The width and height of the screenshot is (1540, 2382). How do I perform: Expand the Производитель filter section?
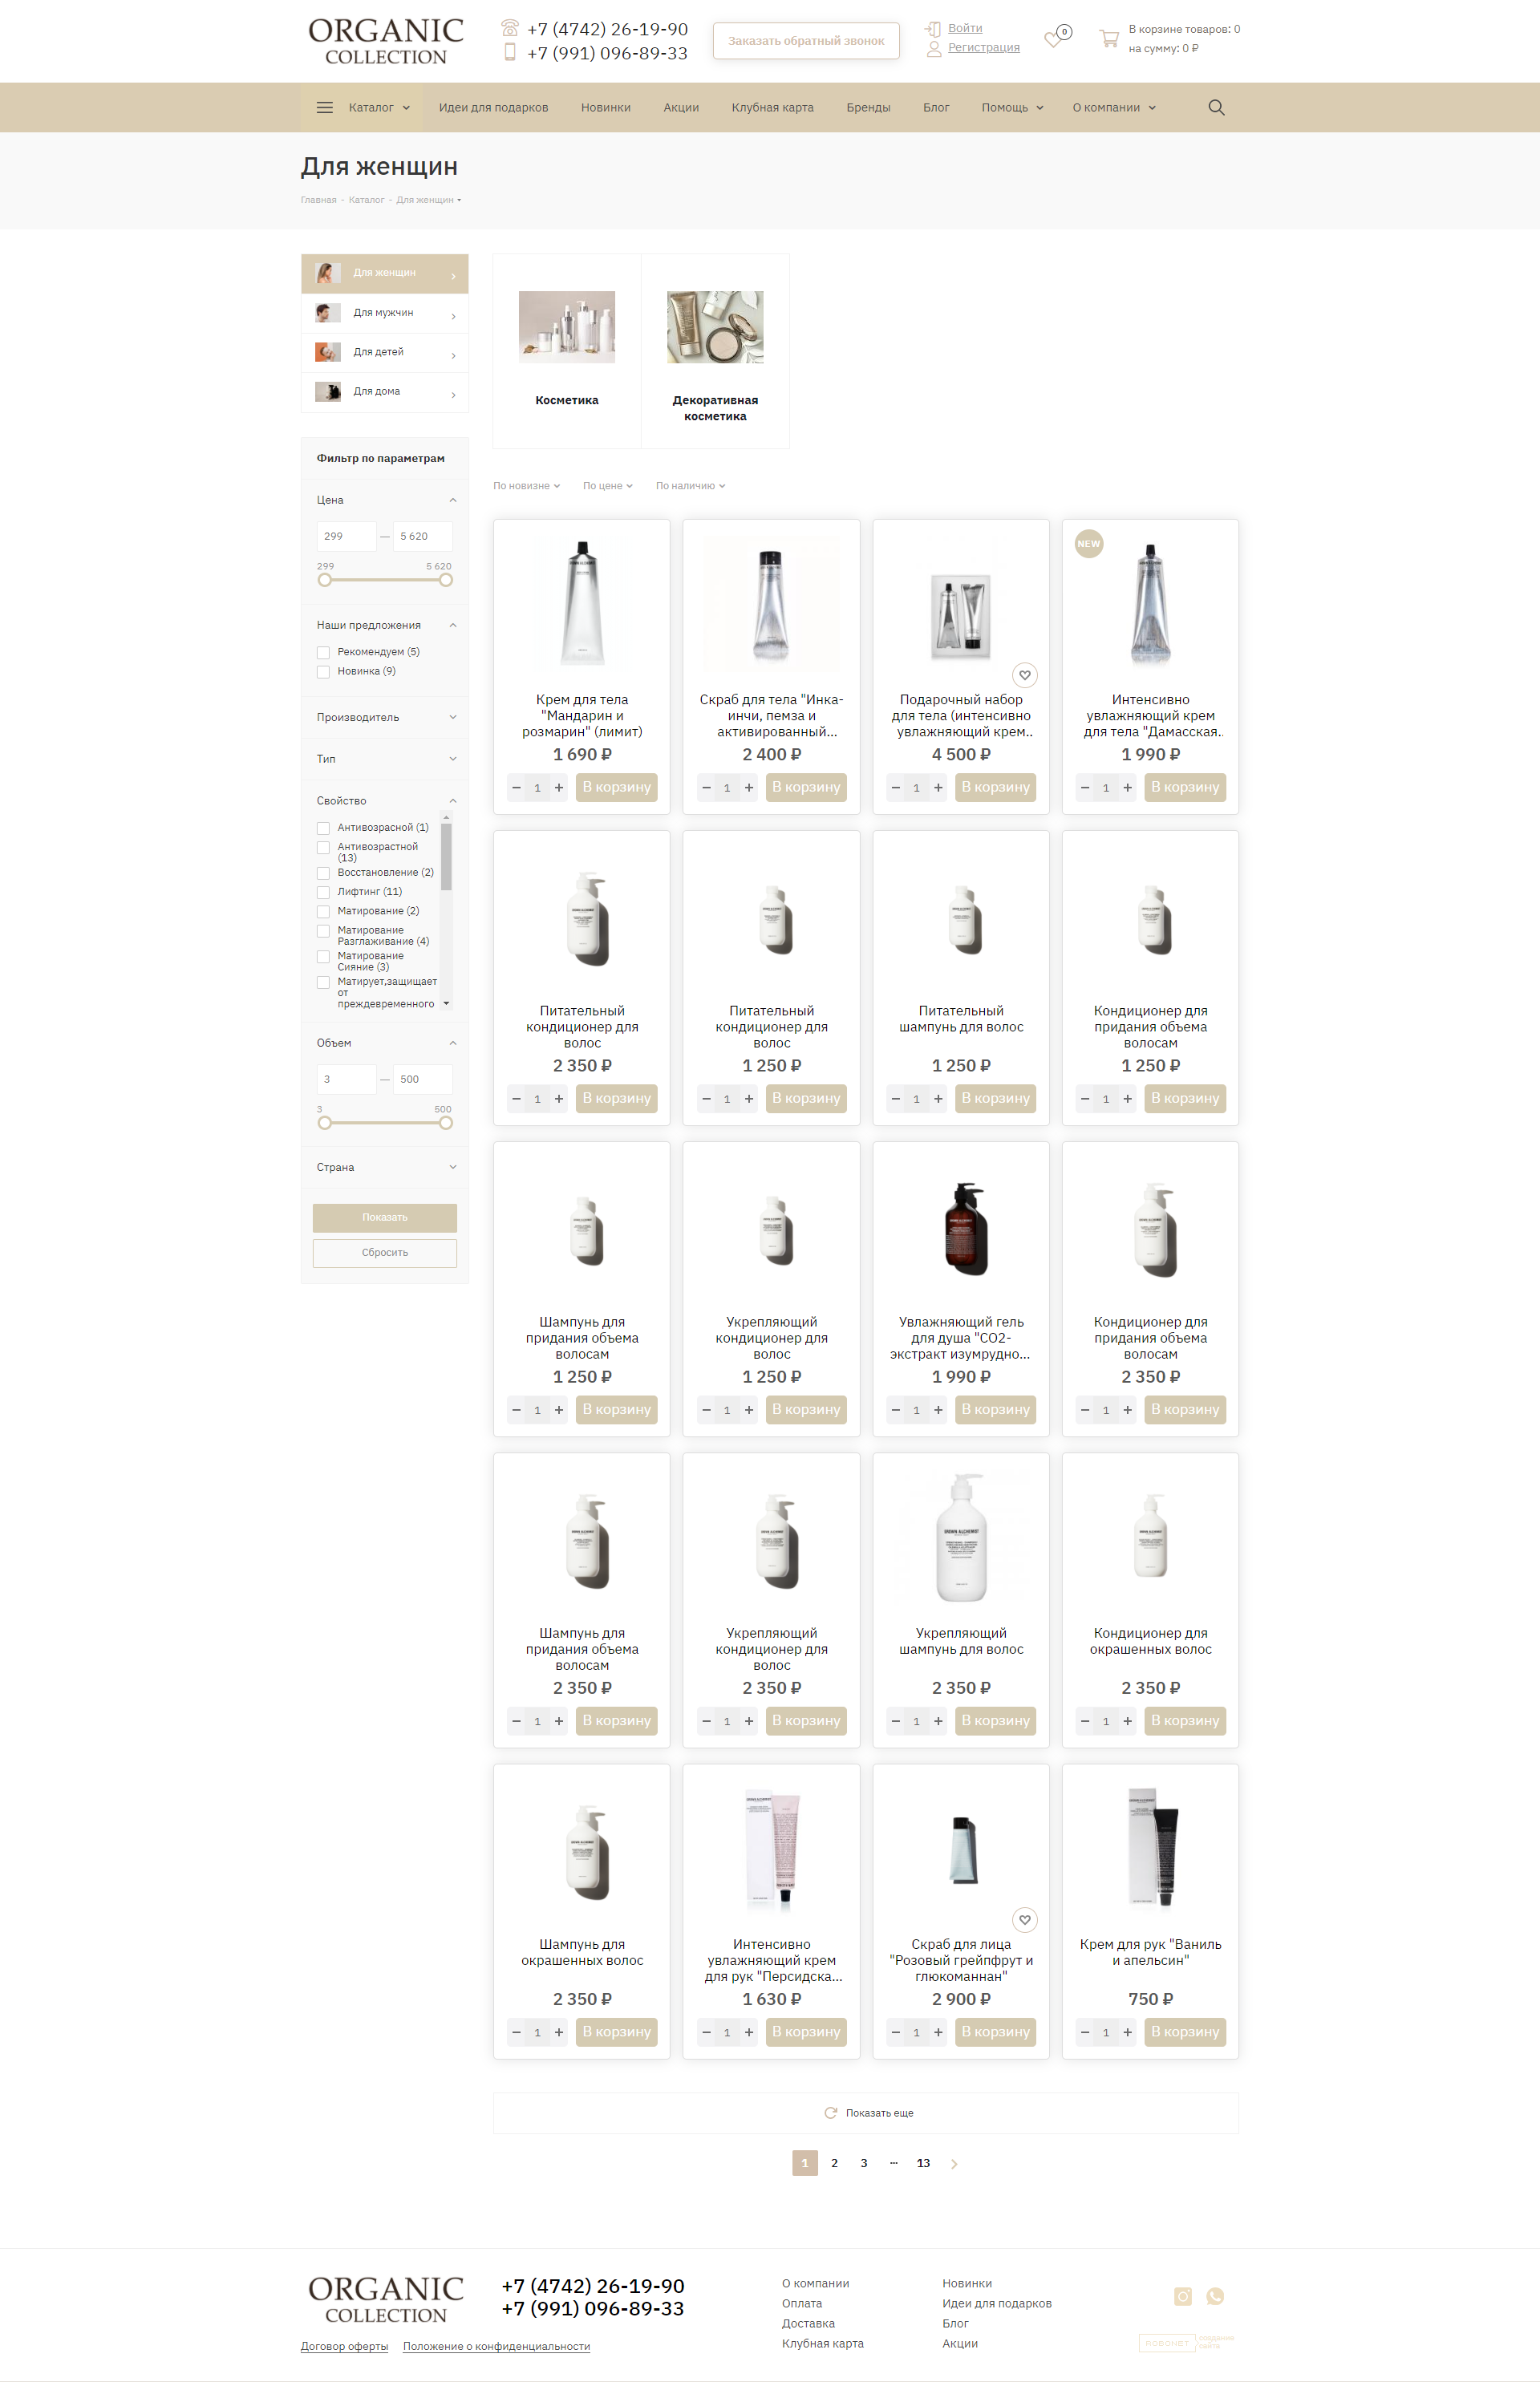point(385,717)
